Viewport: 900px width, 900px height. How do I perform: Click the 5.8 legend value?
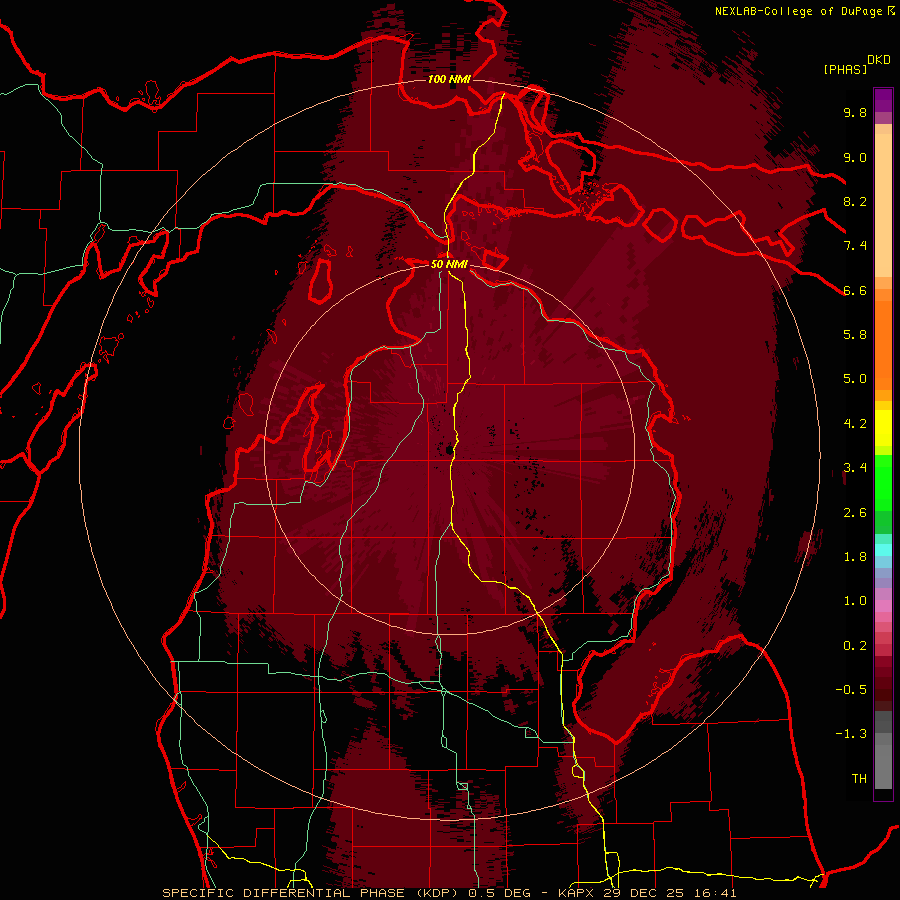(855, 335)
